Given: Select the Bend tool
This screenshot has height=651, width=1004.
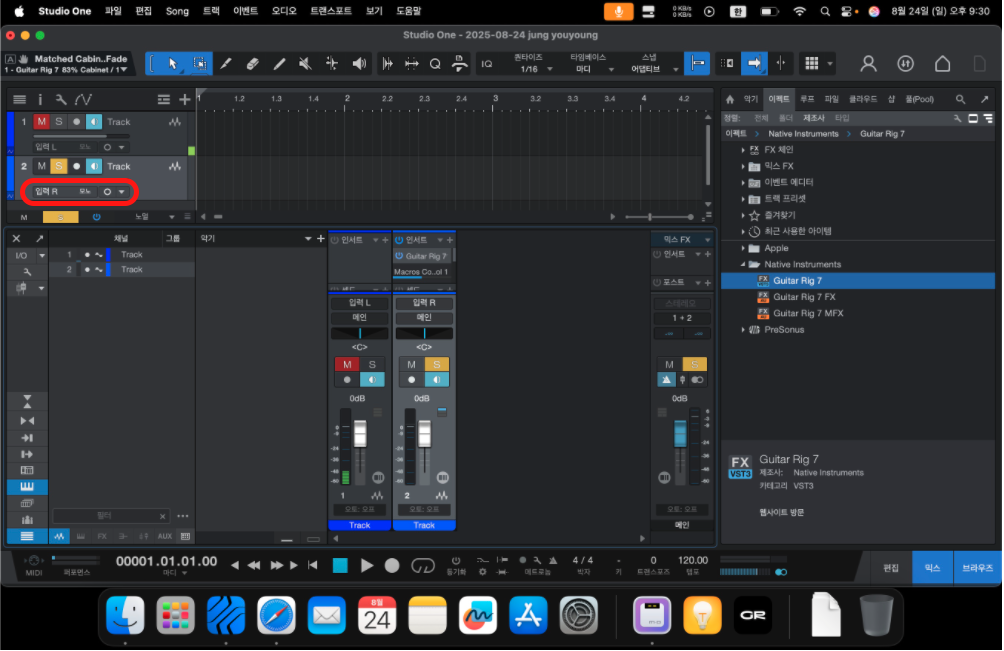Looking at the screenshot, I should pos(332,63).
